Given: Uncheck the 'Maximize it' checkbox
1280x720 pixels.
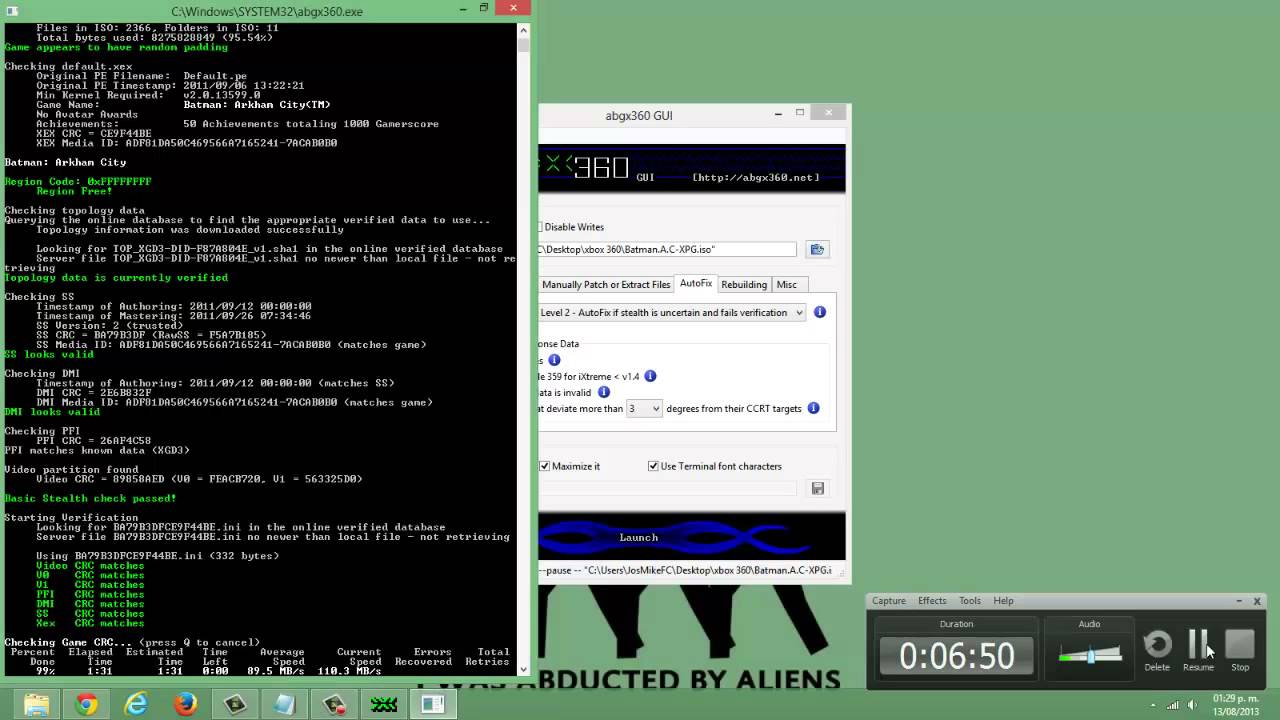Looking at the screenshot, I should click(545, 466).
